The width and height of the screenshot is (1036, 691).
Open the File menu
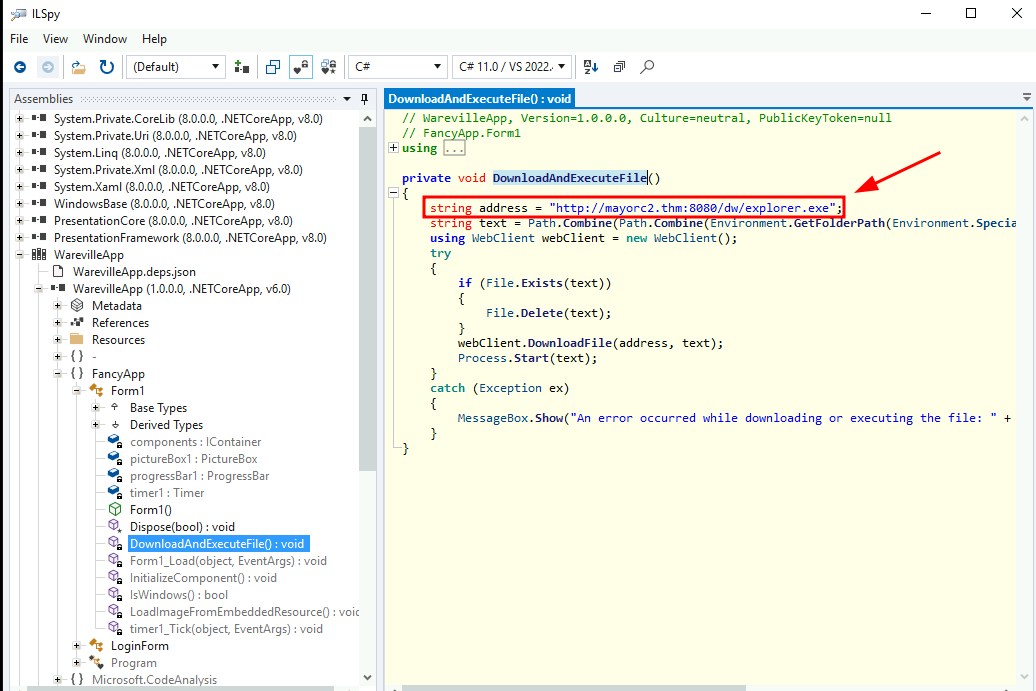coord(19,39)
